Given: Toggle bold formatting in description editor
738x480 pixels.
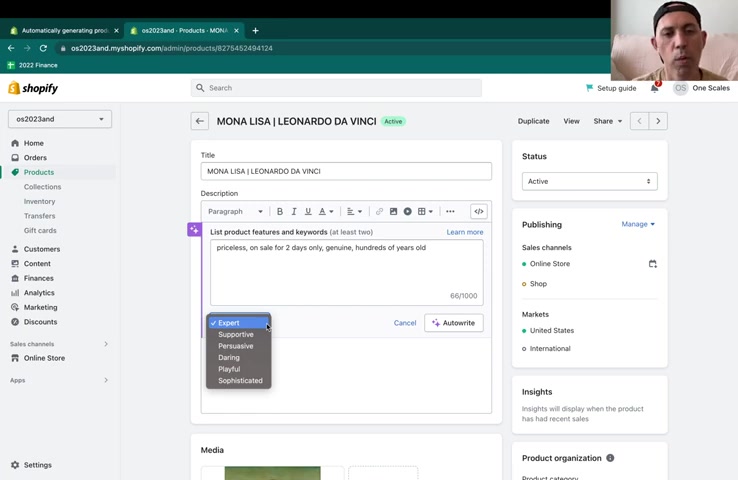Looking at the screenshot, I should point(280,212).
